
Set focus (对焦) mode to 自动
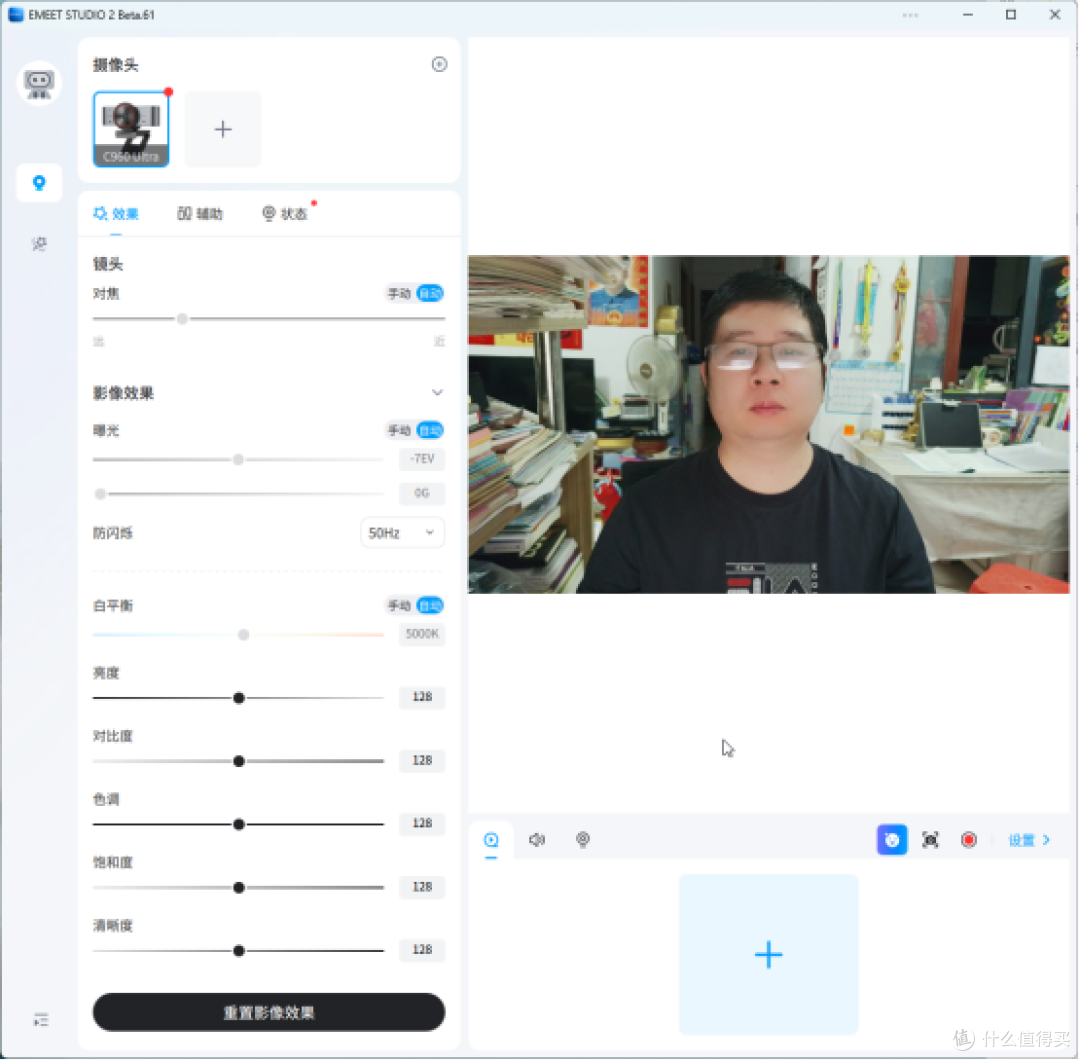click(x=430, y=294)
